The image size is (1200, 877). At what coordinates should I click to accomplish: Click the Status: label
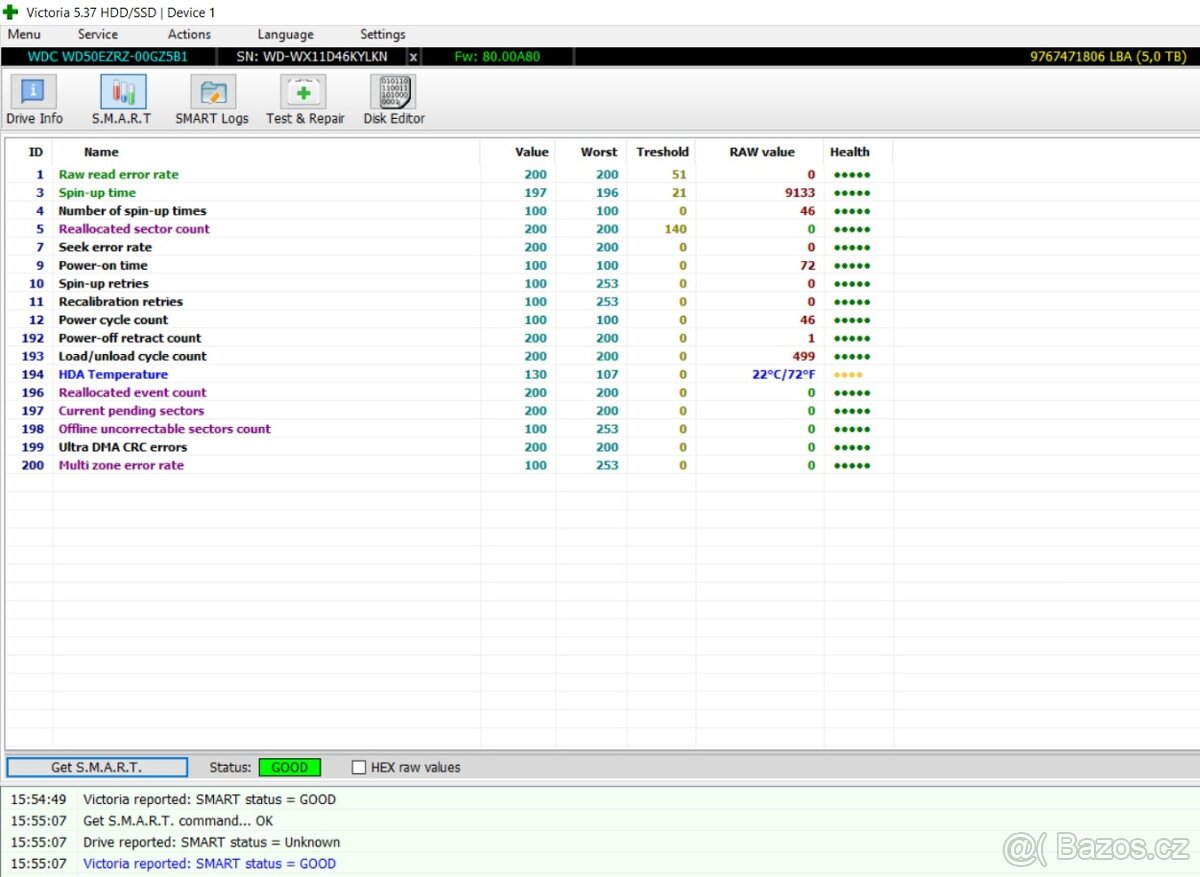click(x=230, y=767)
